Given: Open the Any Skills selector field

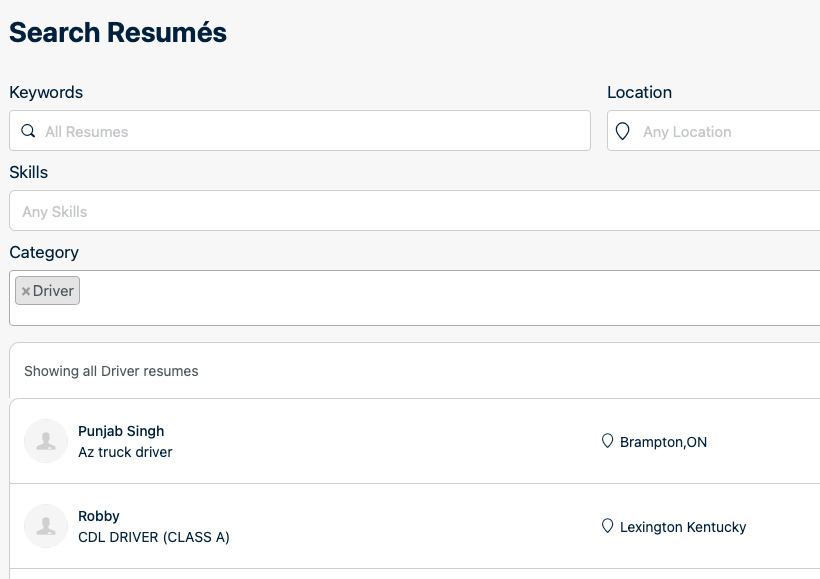Looking at the screenshot, I should (x=415, y=211).
